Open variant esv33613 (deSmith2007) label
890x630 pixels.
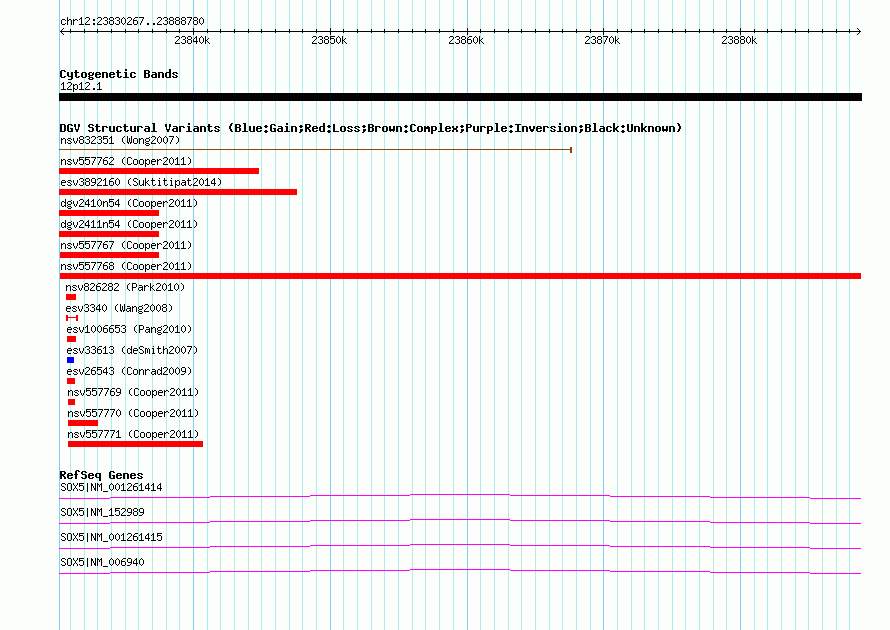pyautogui.click(x=132, y=350)
